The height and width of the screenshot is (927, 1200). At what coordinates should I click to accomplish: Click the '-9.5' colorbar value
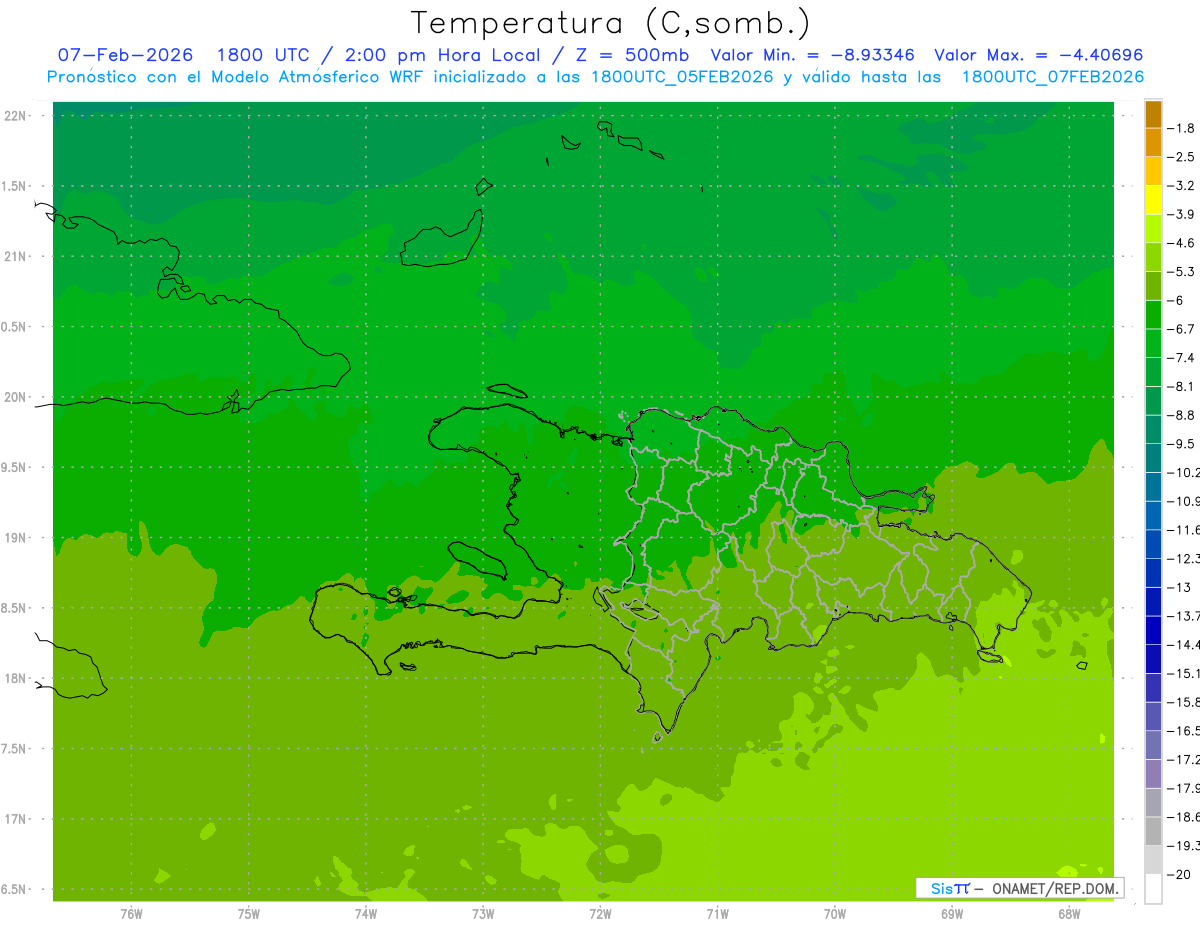[x=1182, y=444]
